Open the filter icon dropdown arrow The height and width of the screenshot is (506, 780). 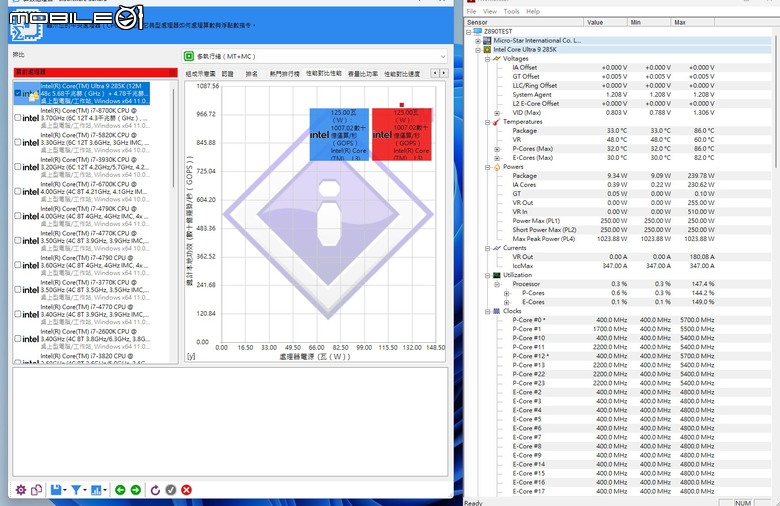point(85,491)
